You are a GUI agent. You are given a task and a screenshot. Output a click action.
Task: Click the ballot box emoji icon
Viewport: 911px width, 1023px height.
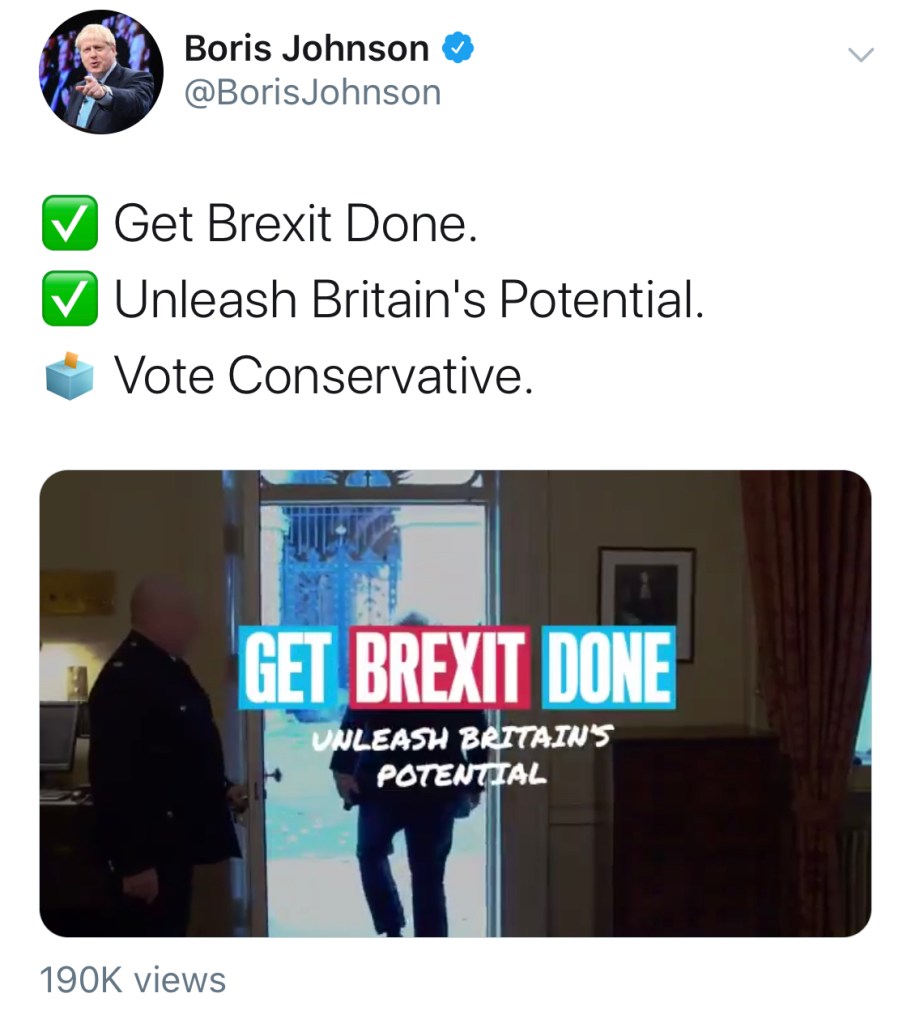[69, 375]
